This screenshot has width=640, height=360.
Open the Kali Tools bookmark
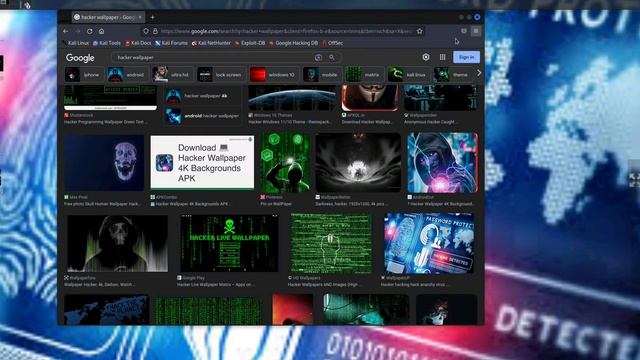tap(107, 43)
